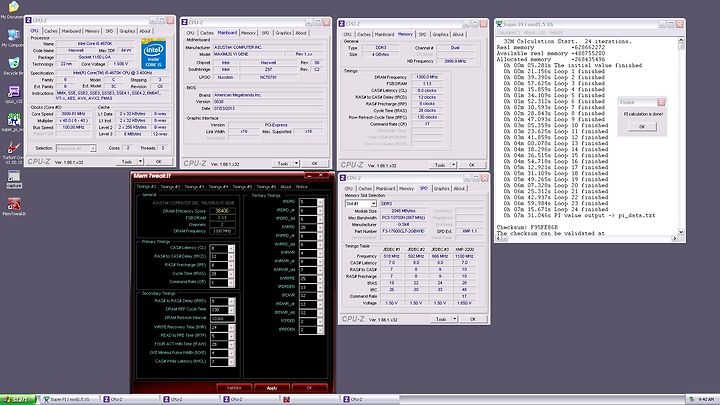
Task: Click OK in the PI calculation done dialog
Action: tap(642, 127)
